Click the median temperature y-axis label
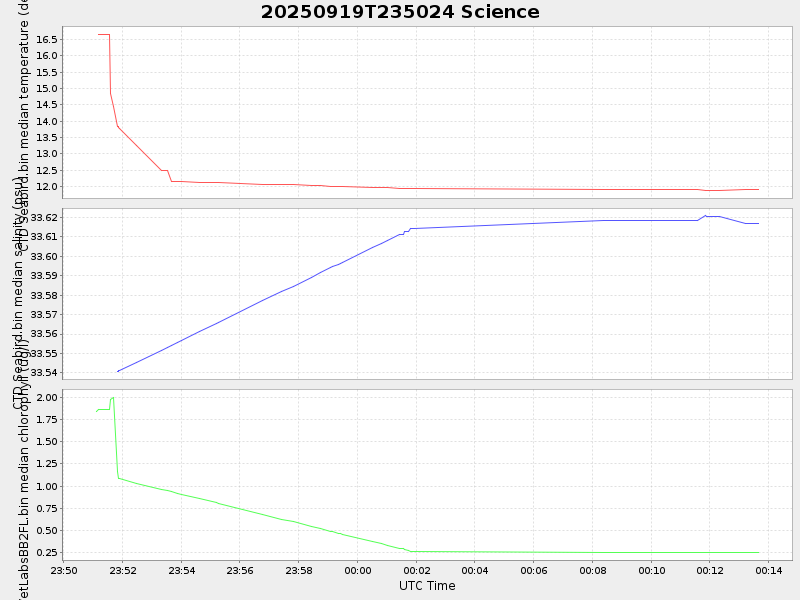 tap(24, 100)
